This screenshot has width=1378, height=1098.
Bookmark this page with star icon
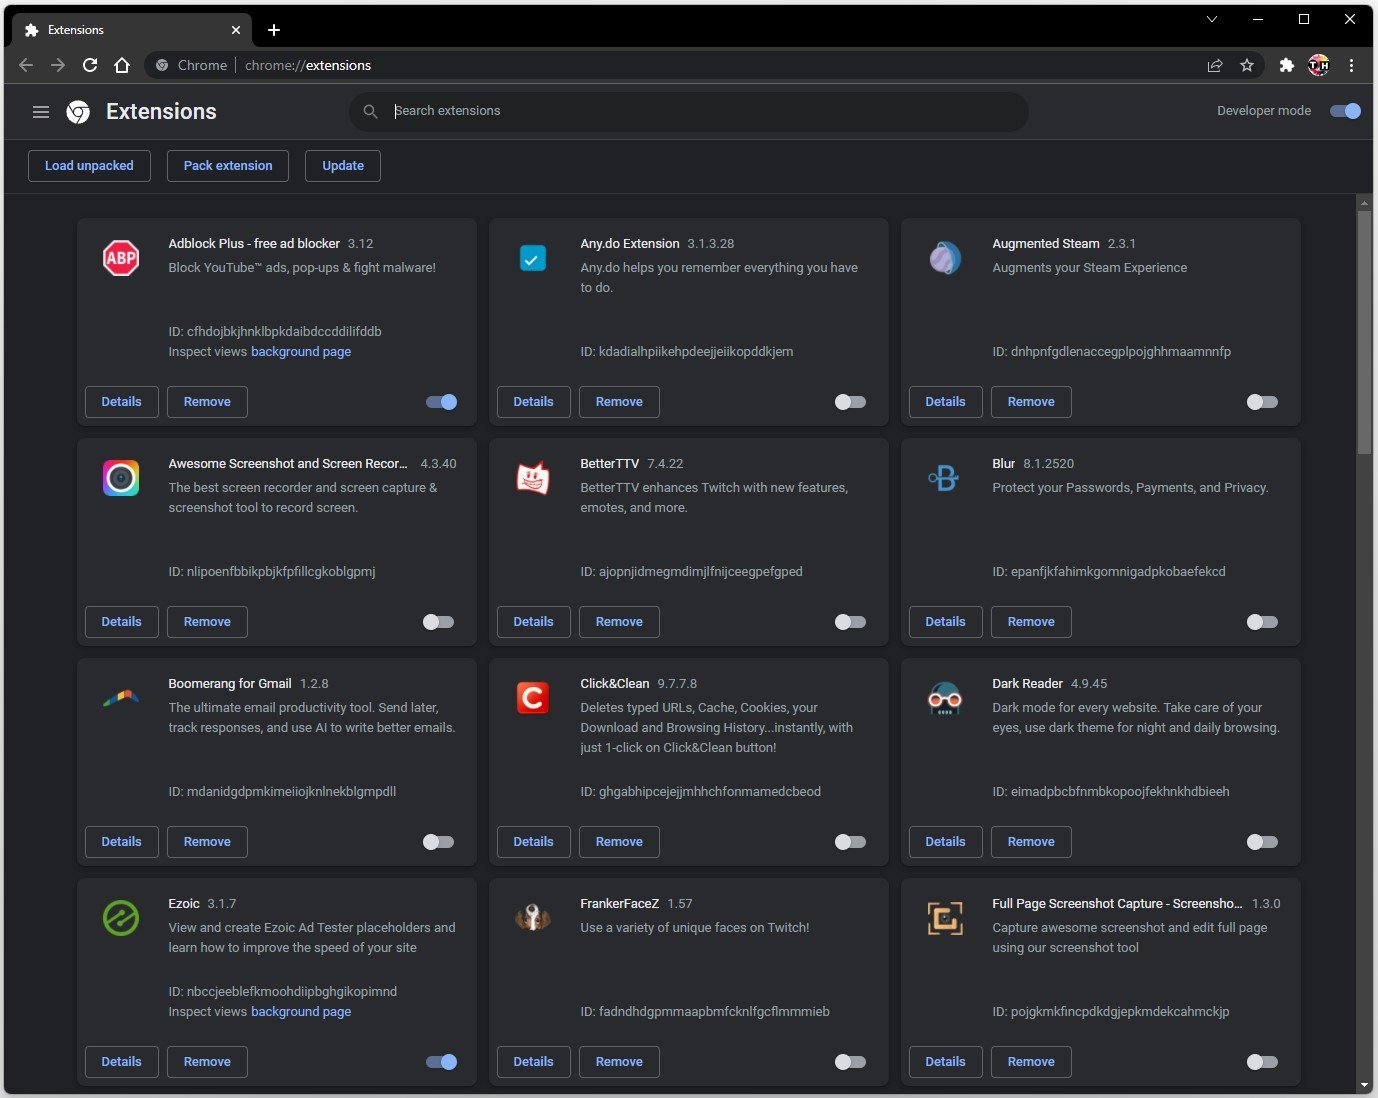(x=1247, y=65)
